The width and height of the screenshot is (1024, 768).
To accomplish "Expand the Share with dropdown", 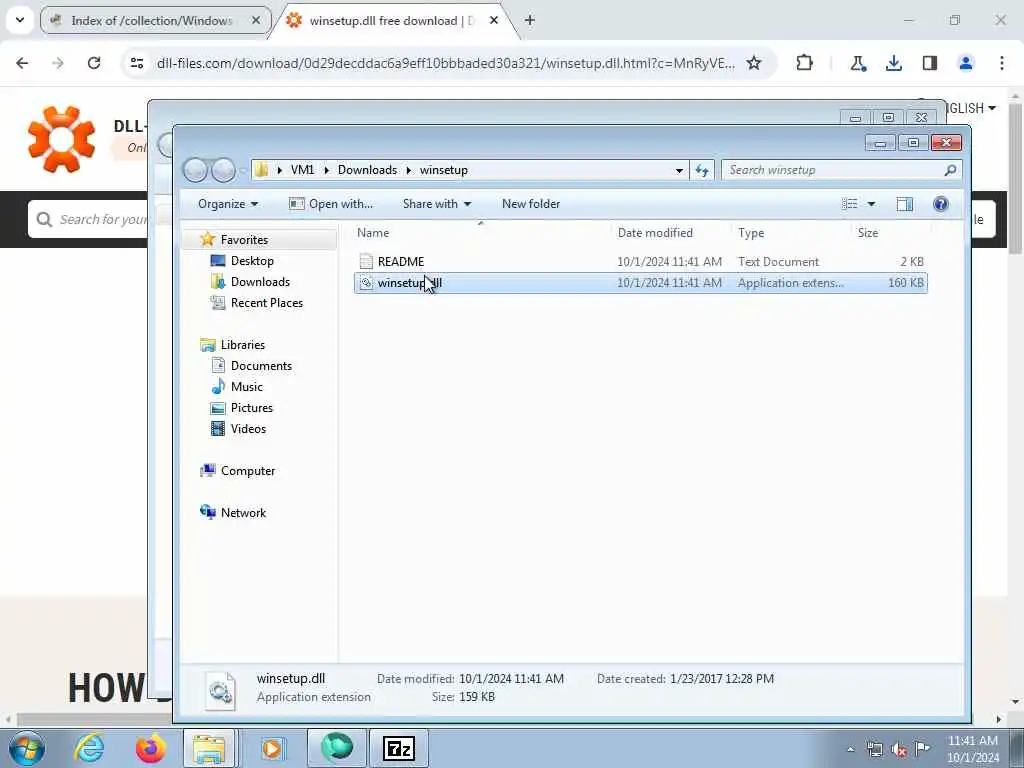I will click(x=437, y=204).
